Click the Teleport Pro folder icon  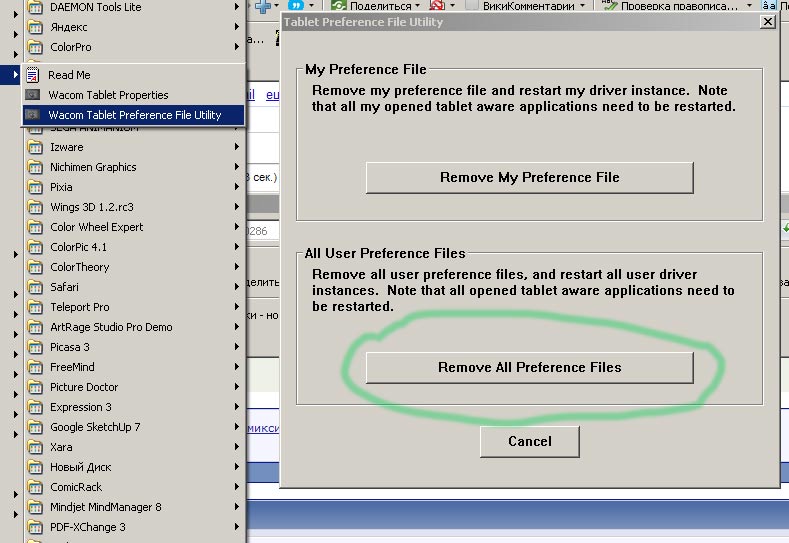35,307
